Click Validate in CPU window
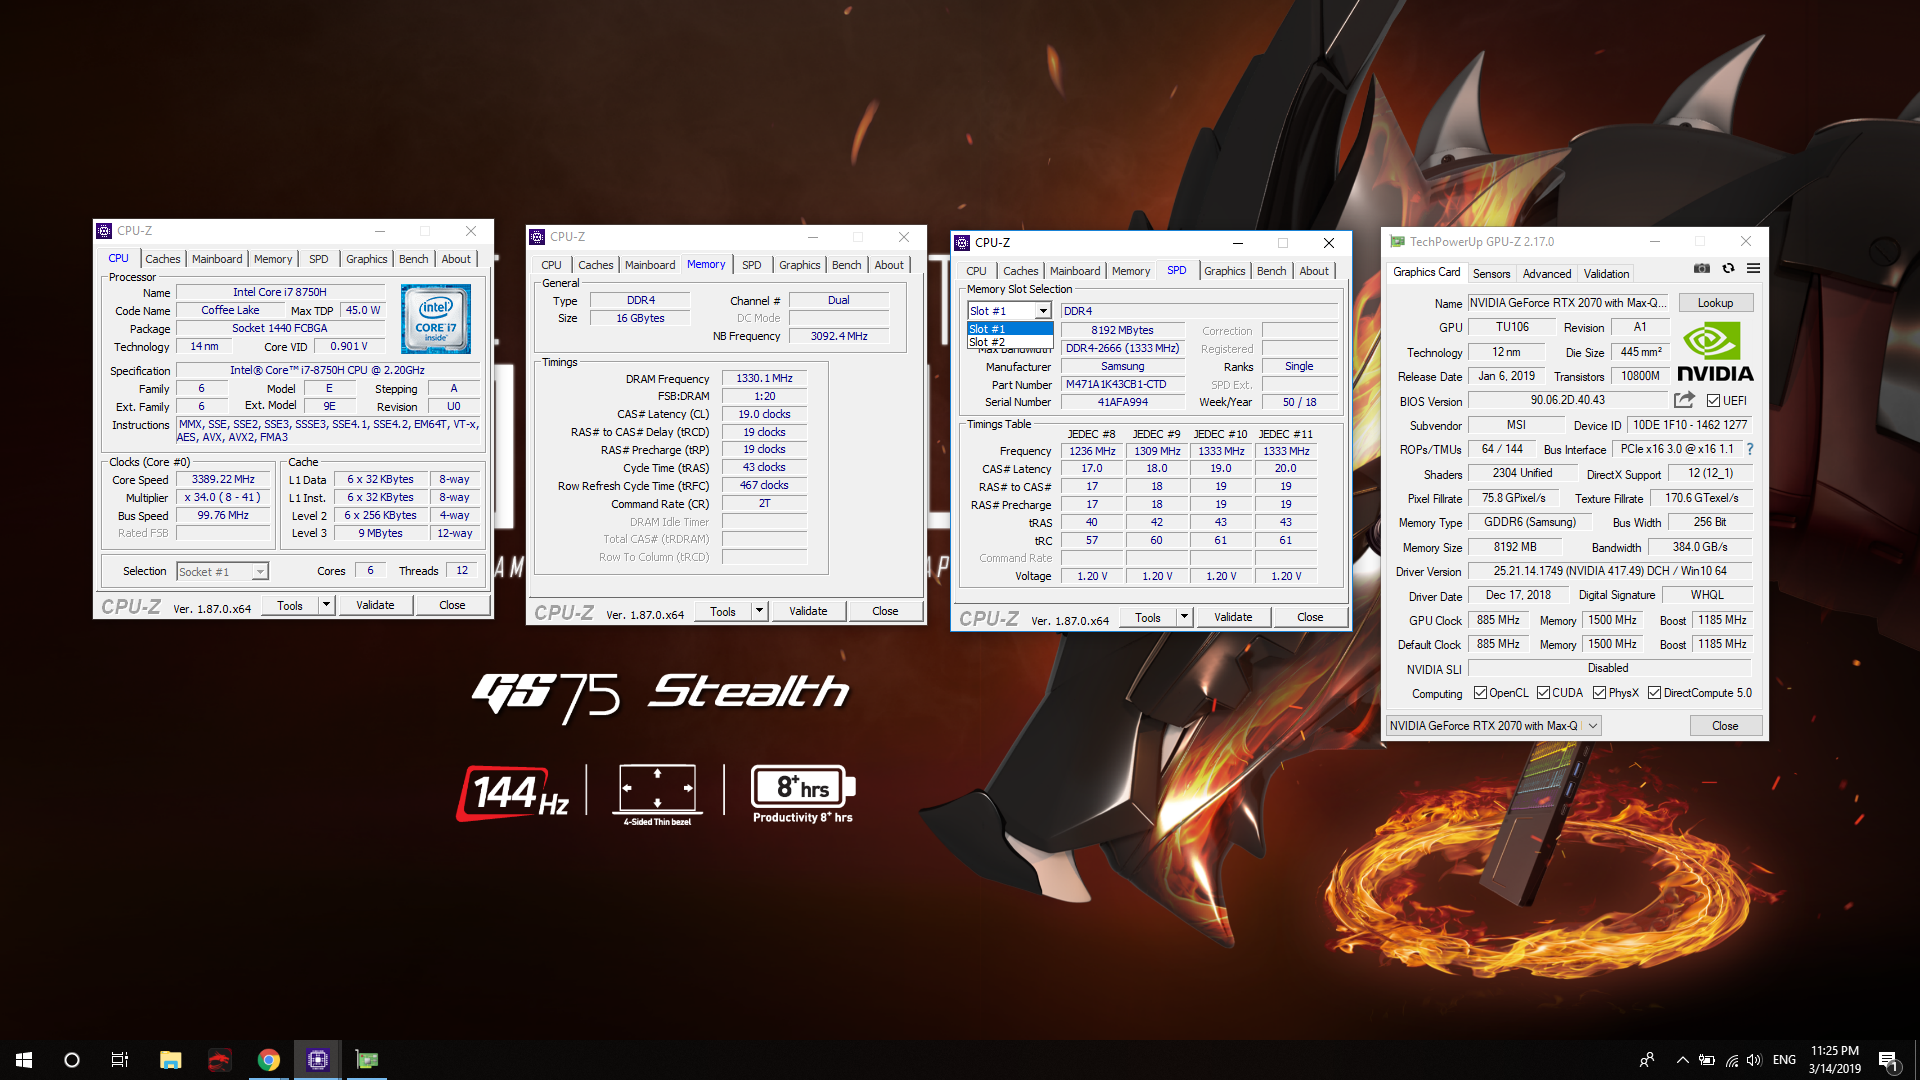1920x1080 pixels. 375,605
